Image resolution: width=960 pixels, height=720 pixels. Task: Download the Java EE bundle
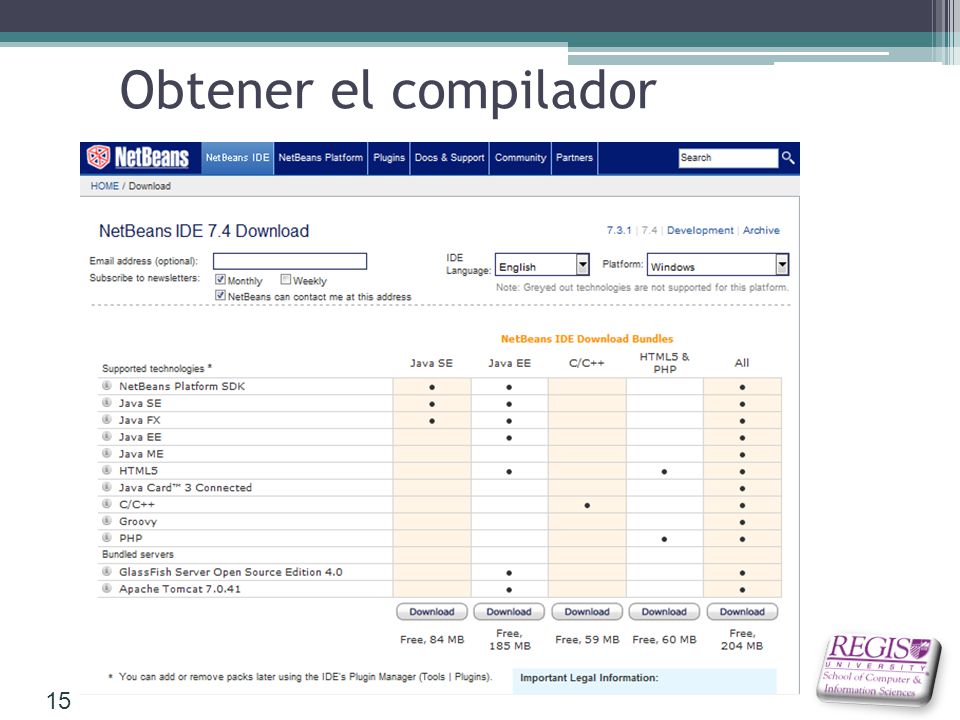click(509, 612)
